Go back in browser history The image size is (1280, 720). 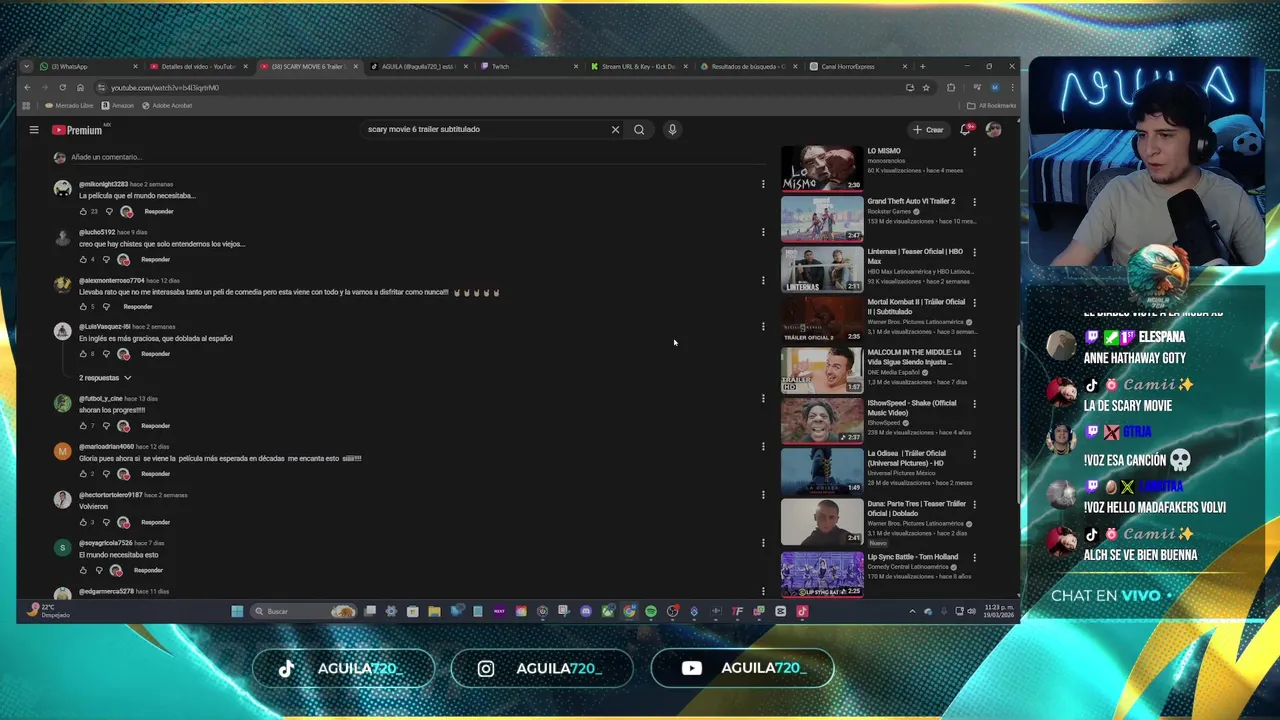pos(27,88)
